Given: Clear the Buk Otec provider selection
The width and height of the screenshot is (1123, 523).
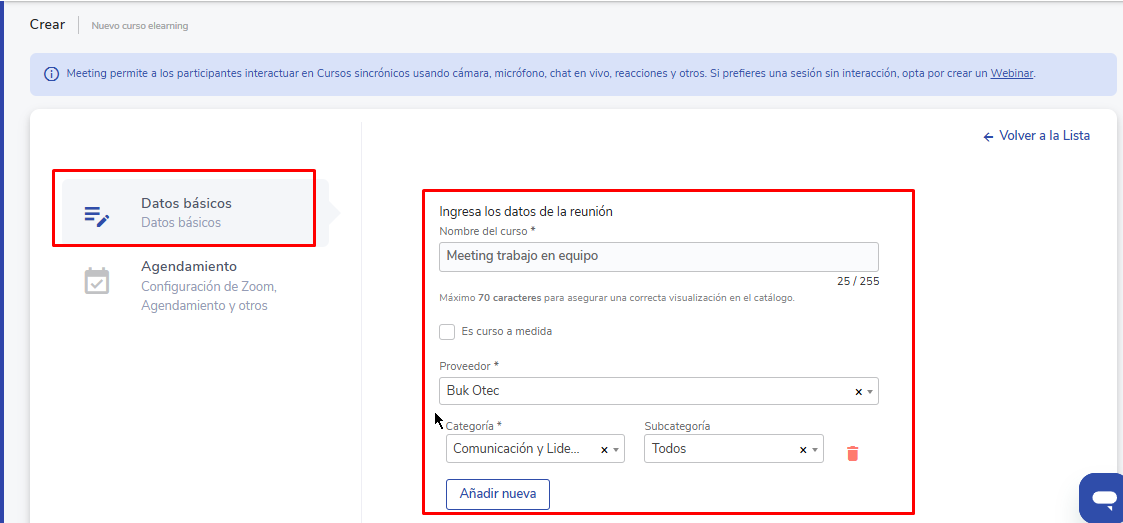Looking at the screenshot, I should [x=858, y=392].
